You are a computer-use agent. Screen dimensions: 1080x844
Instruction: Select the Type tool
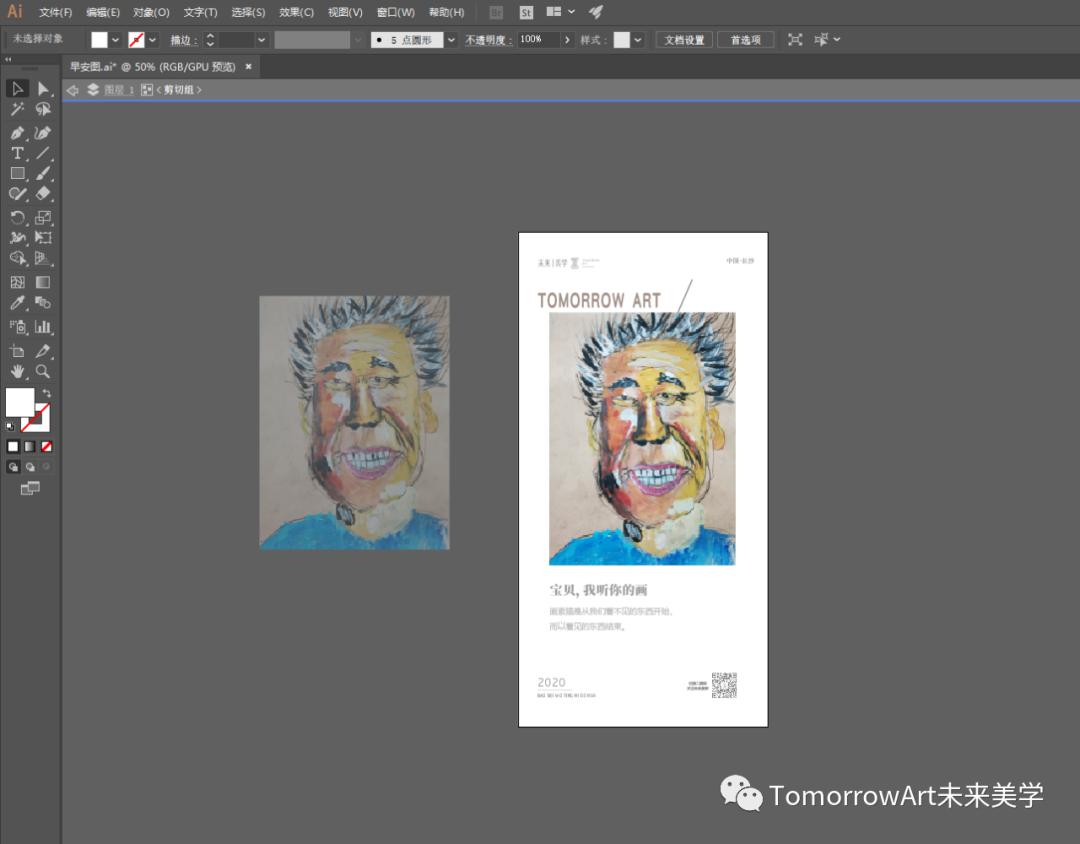click(17, 153)
